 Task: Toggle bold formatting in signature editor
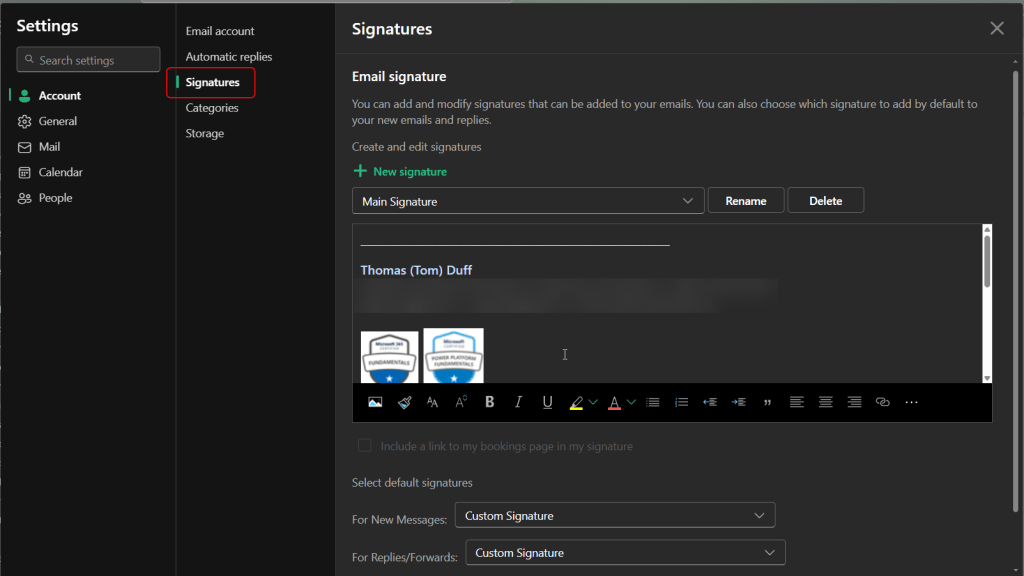click(x=489, y=402)
